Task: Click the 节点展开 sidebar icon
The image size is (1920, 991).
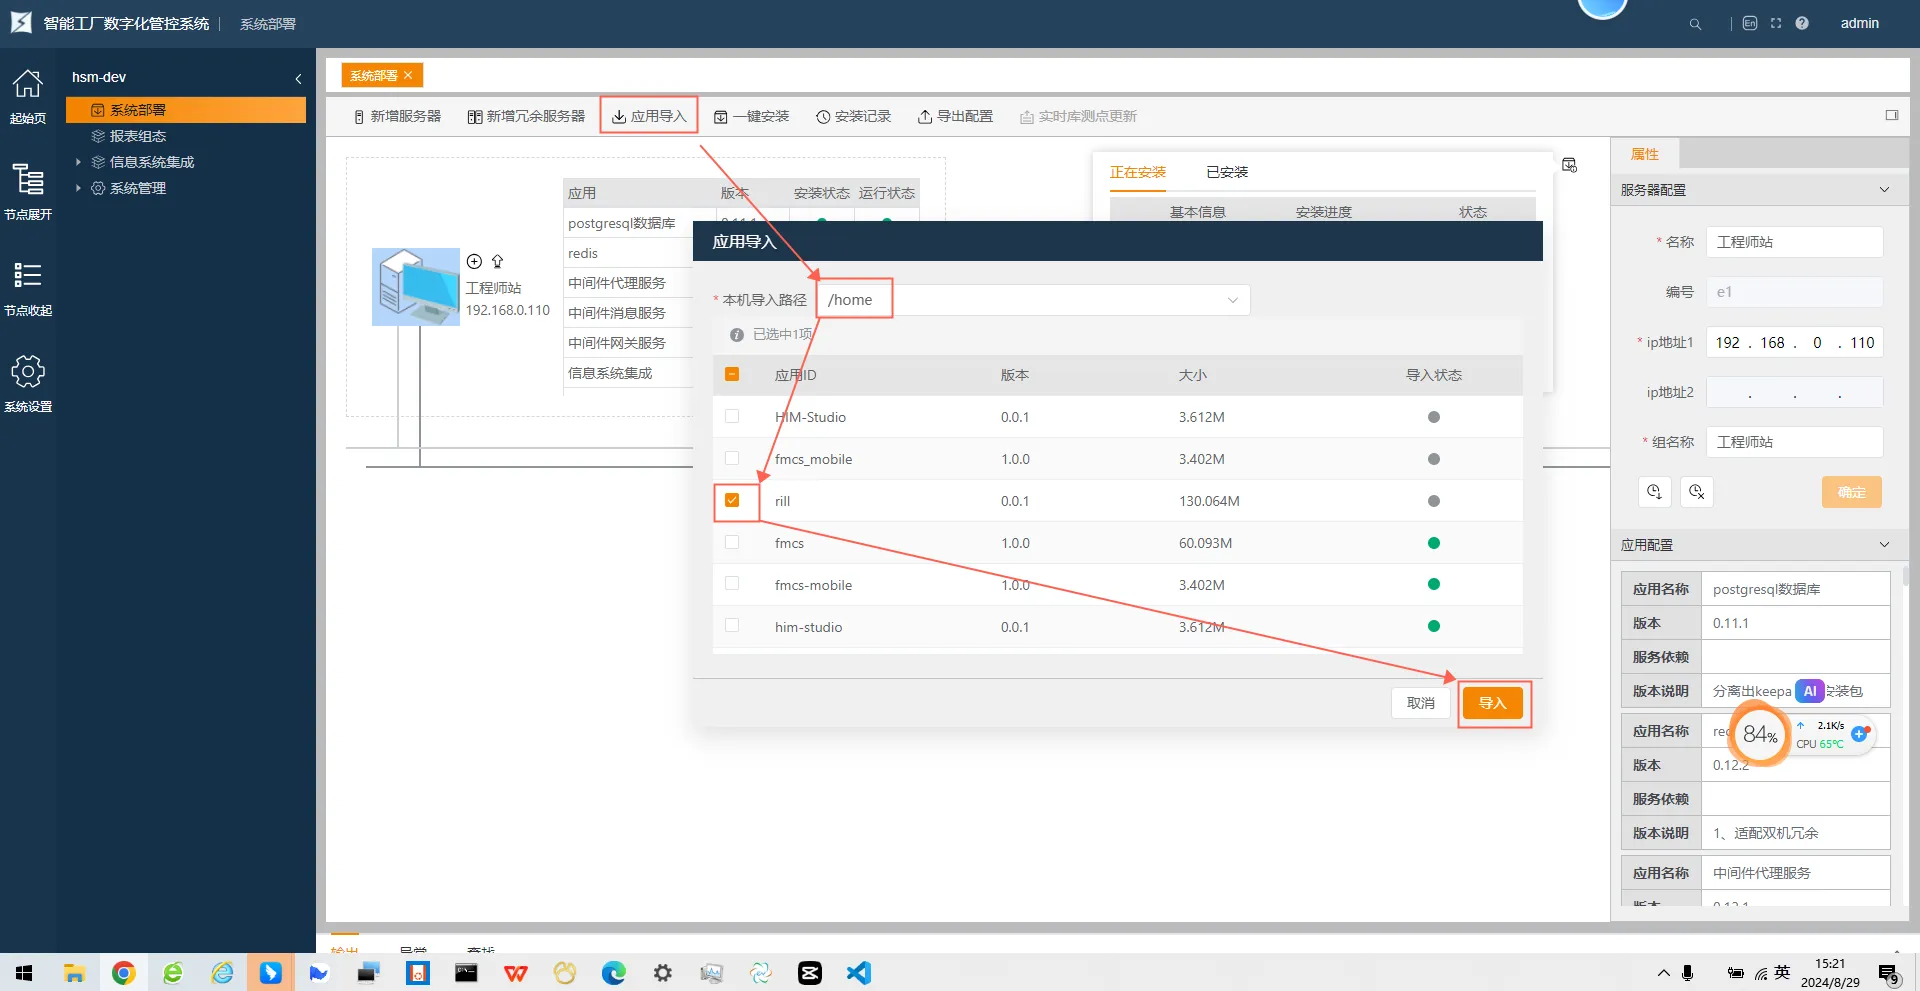Action: [x=27, y=180]
